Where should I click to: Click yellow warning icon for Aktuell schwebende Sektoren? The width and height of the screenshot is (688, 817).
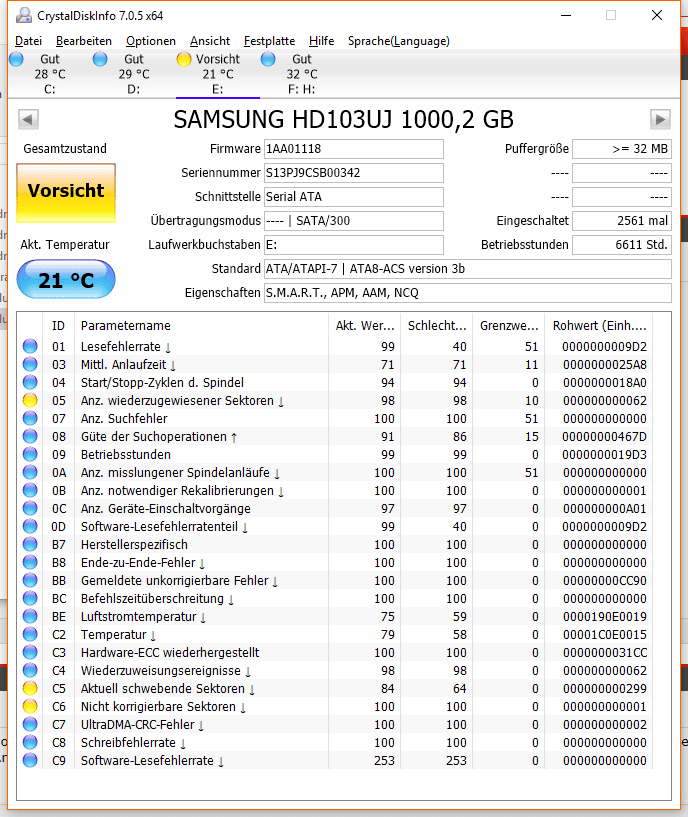click(x=30, y=688)
